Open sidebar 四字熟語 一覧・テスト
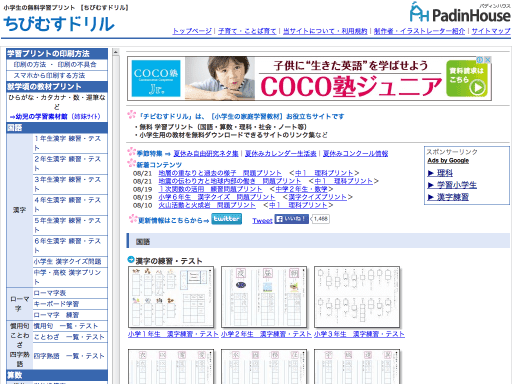The height and width of the screenshot is (384, 512). point(69,356)
